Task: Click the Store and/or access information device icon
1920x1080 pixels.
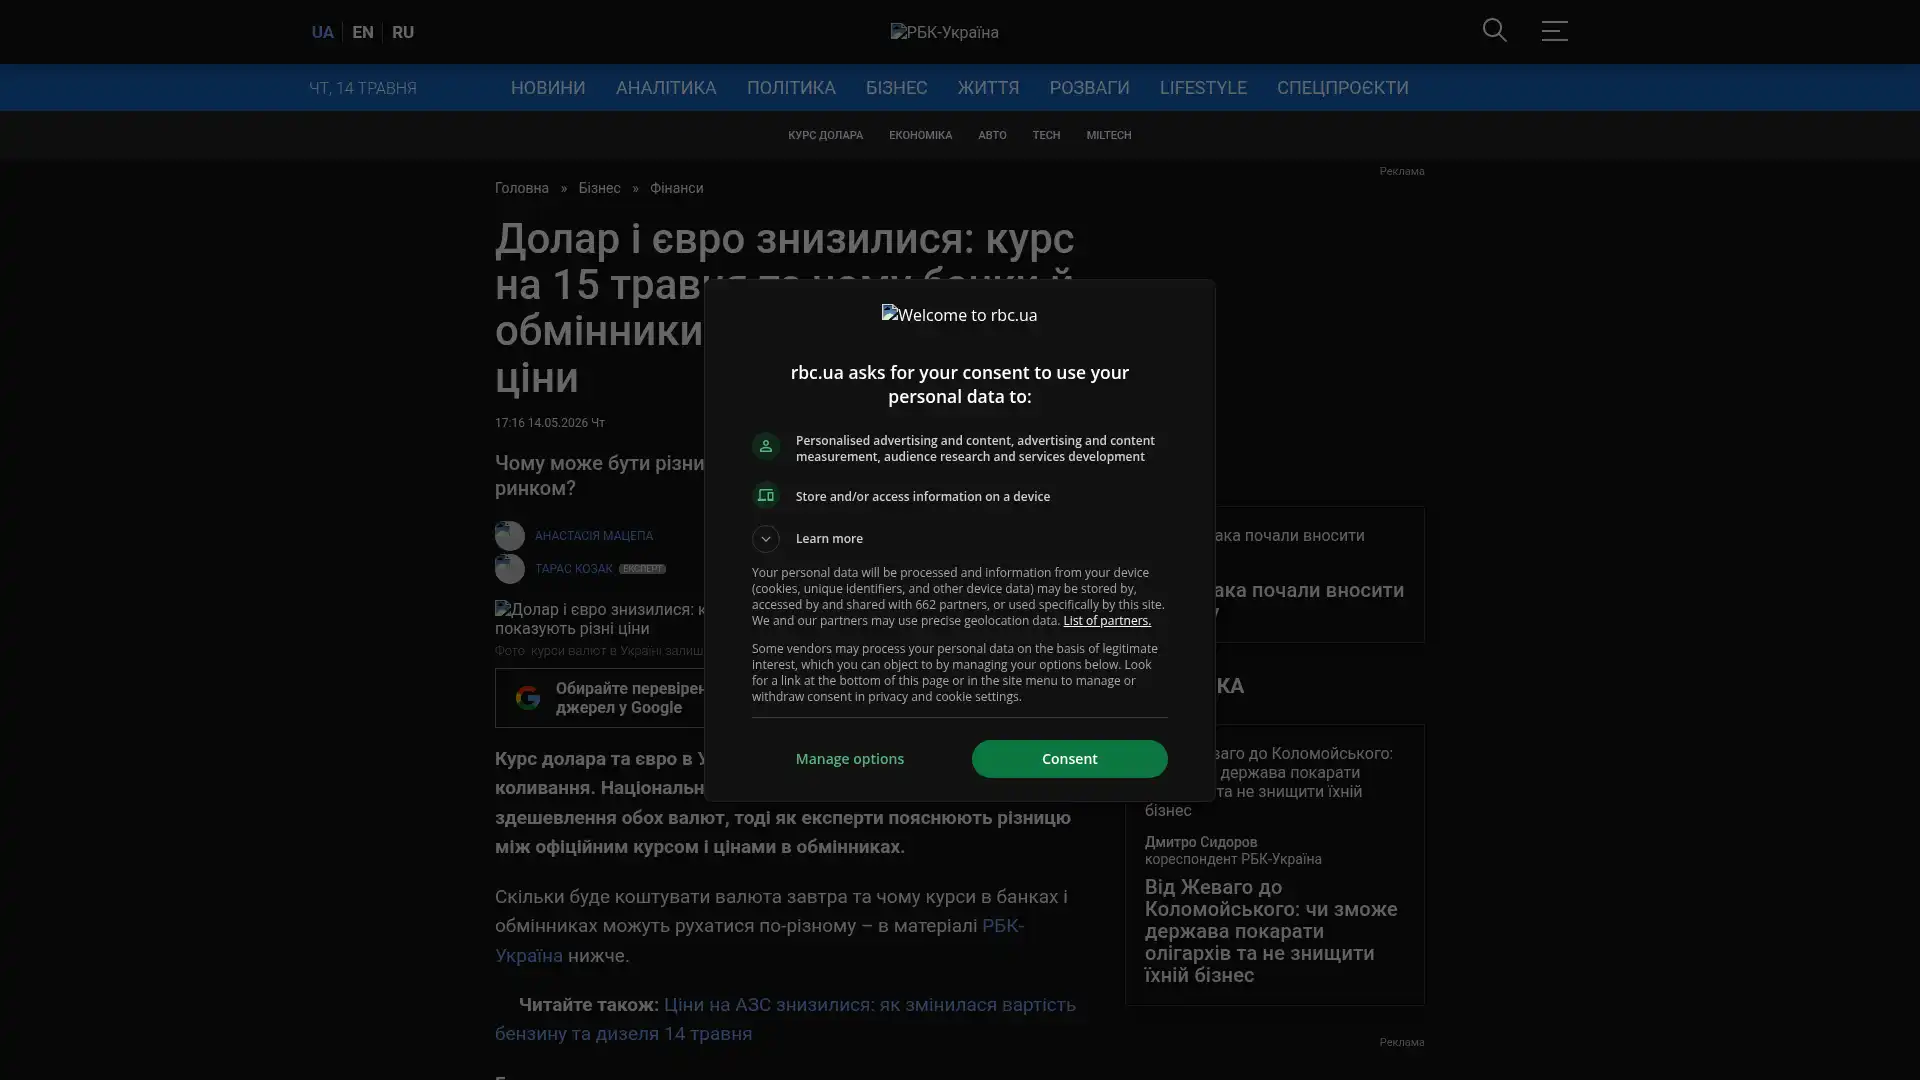Action: pos(765,496)
